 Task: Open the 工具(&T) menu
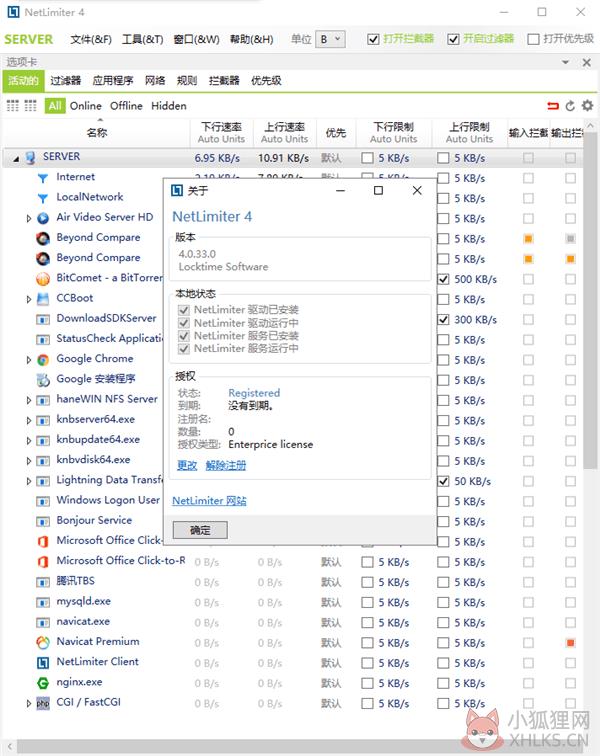tap(142, 39)
